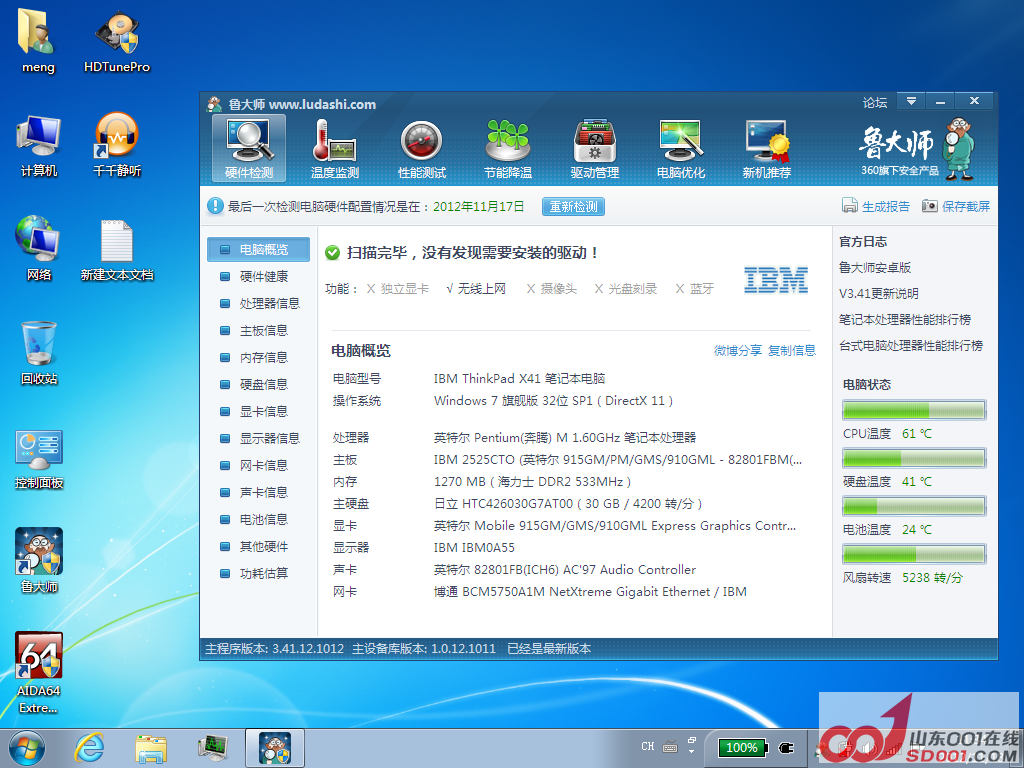This screenshot has width=1024, height=768.
Task: Click the 2012年11月17日 detection date
Action: (479, 206)
